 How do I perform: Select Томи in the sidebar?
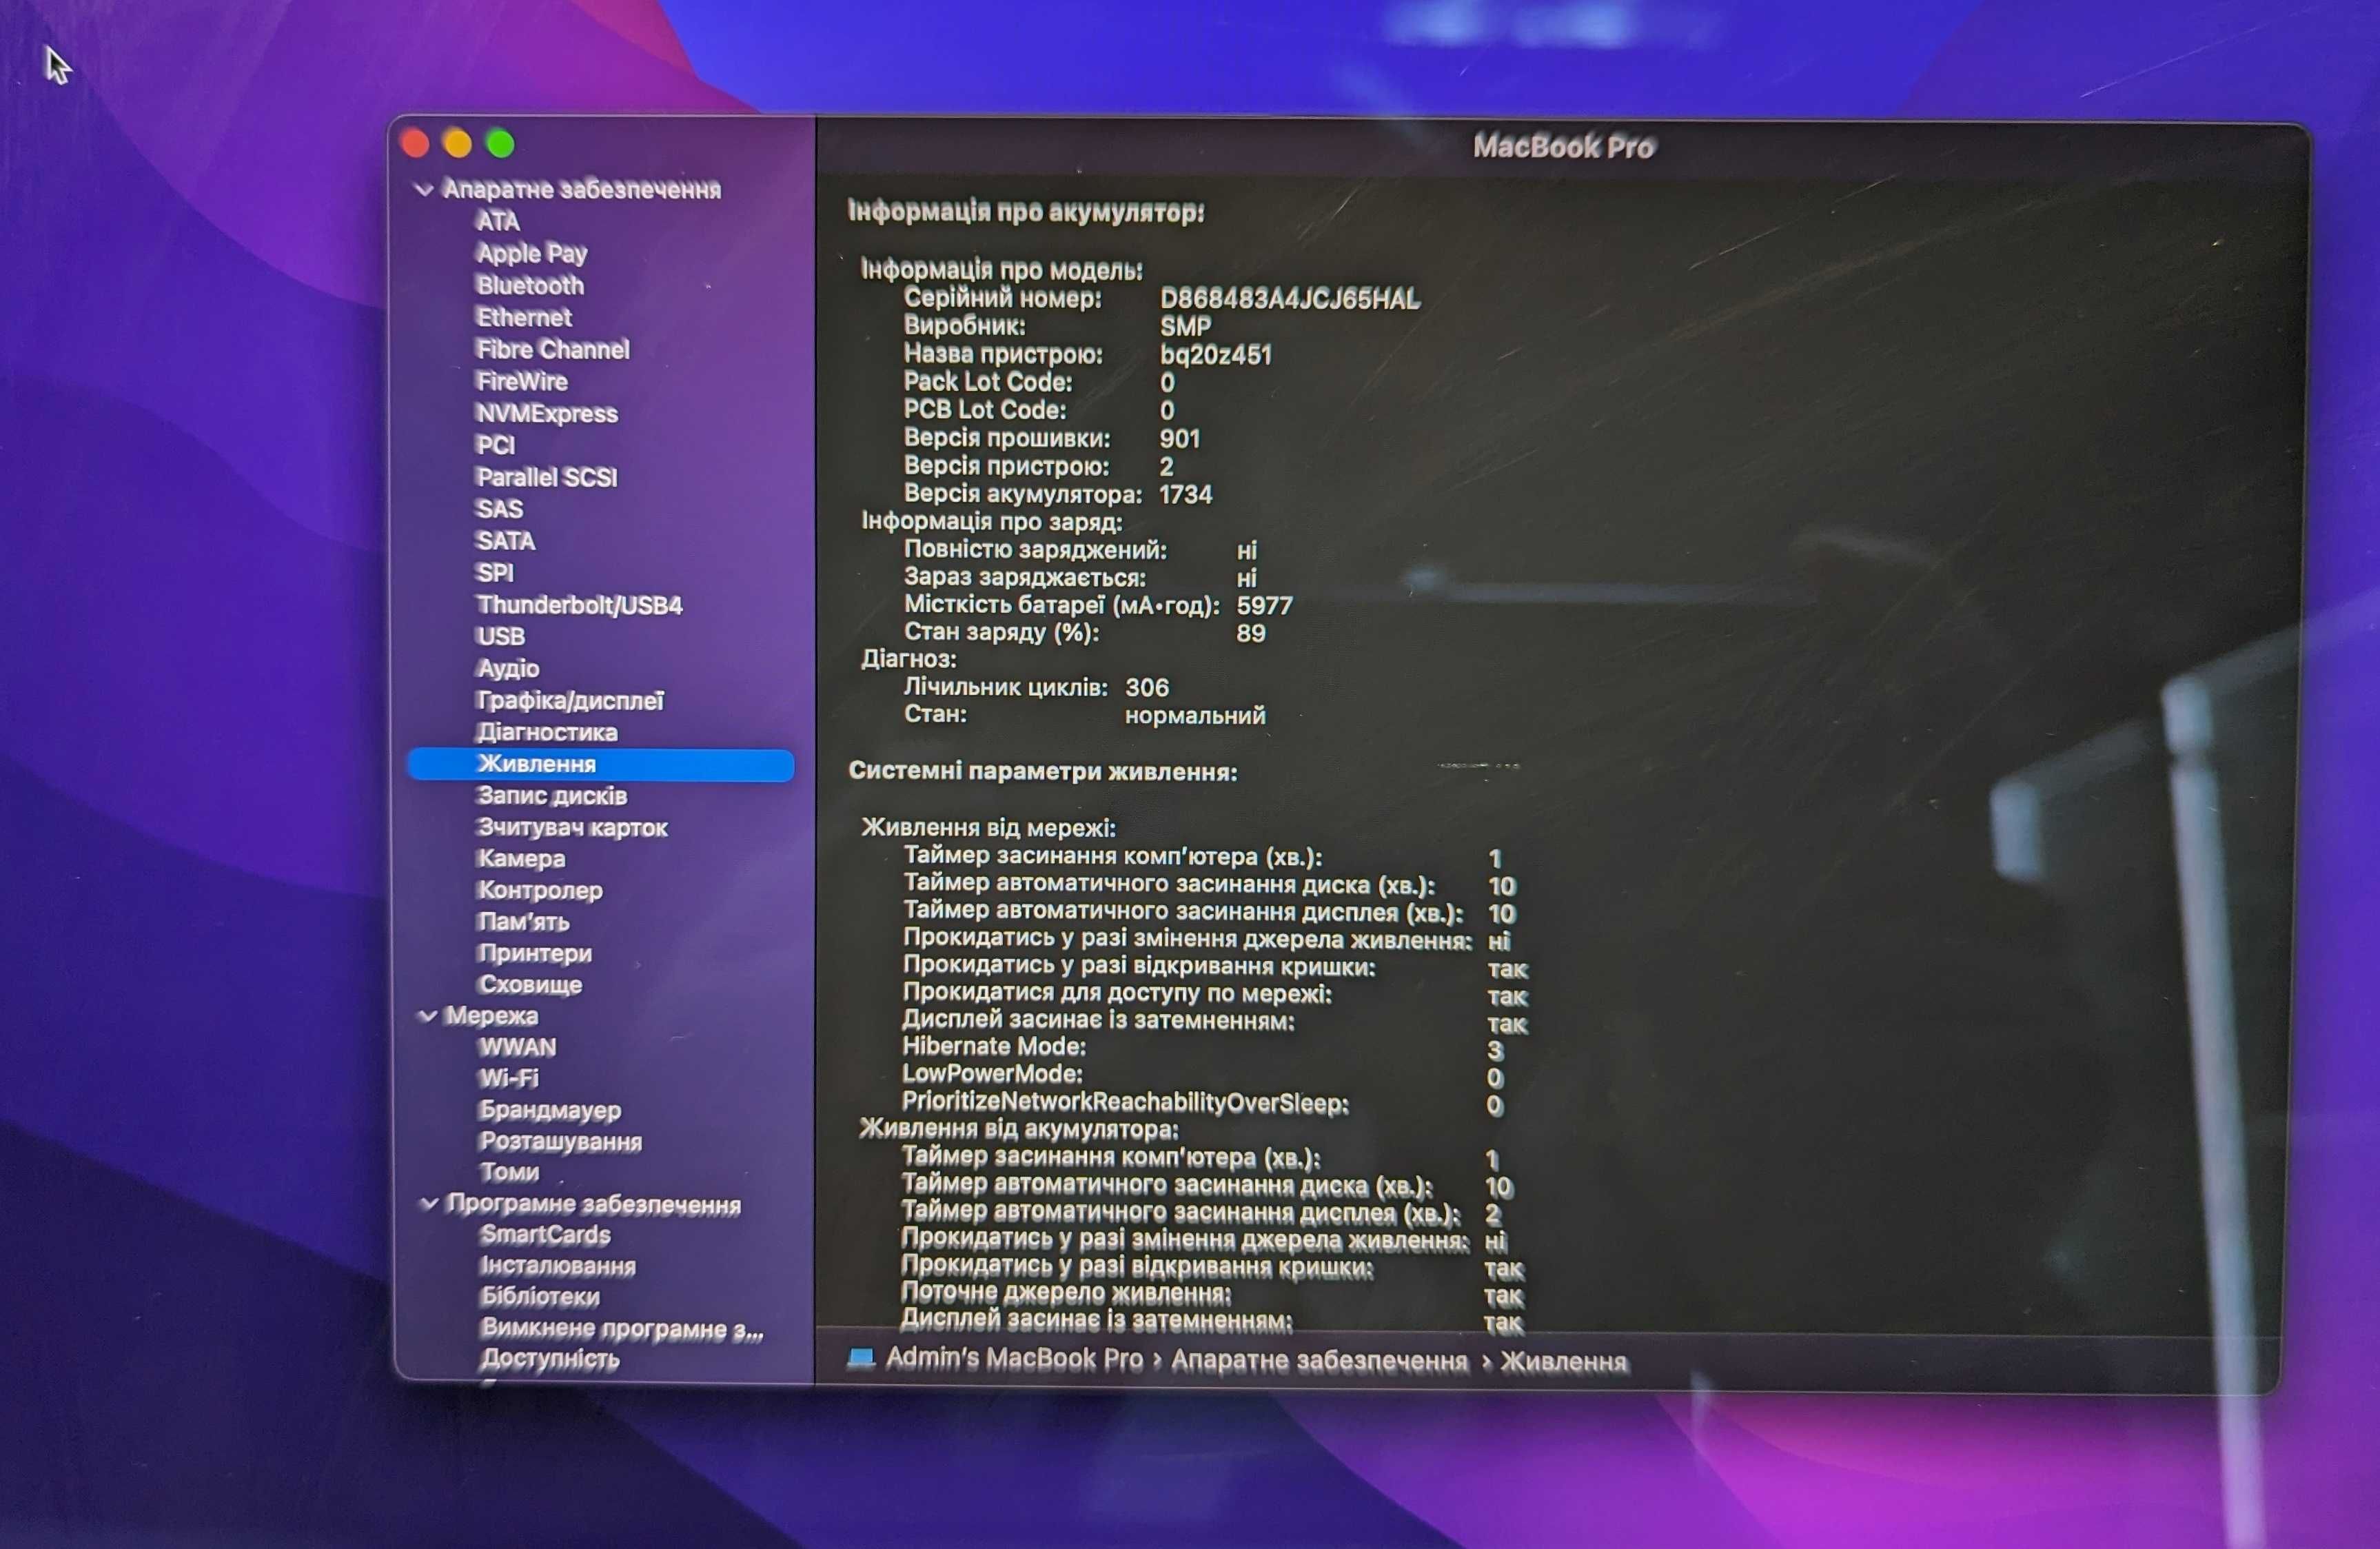(509, 1172)
